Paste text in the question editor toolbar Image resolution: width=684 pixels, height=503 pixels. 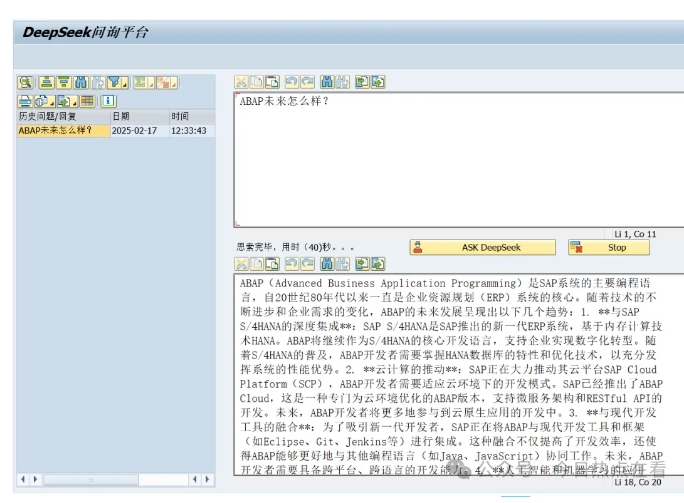[x=272, y=82]
